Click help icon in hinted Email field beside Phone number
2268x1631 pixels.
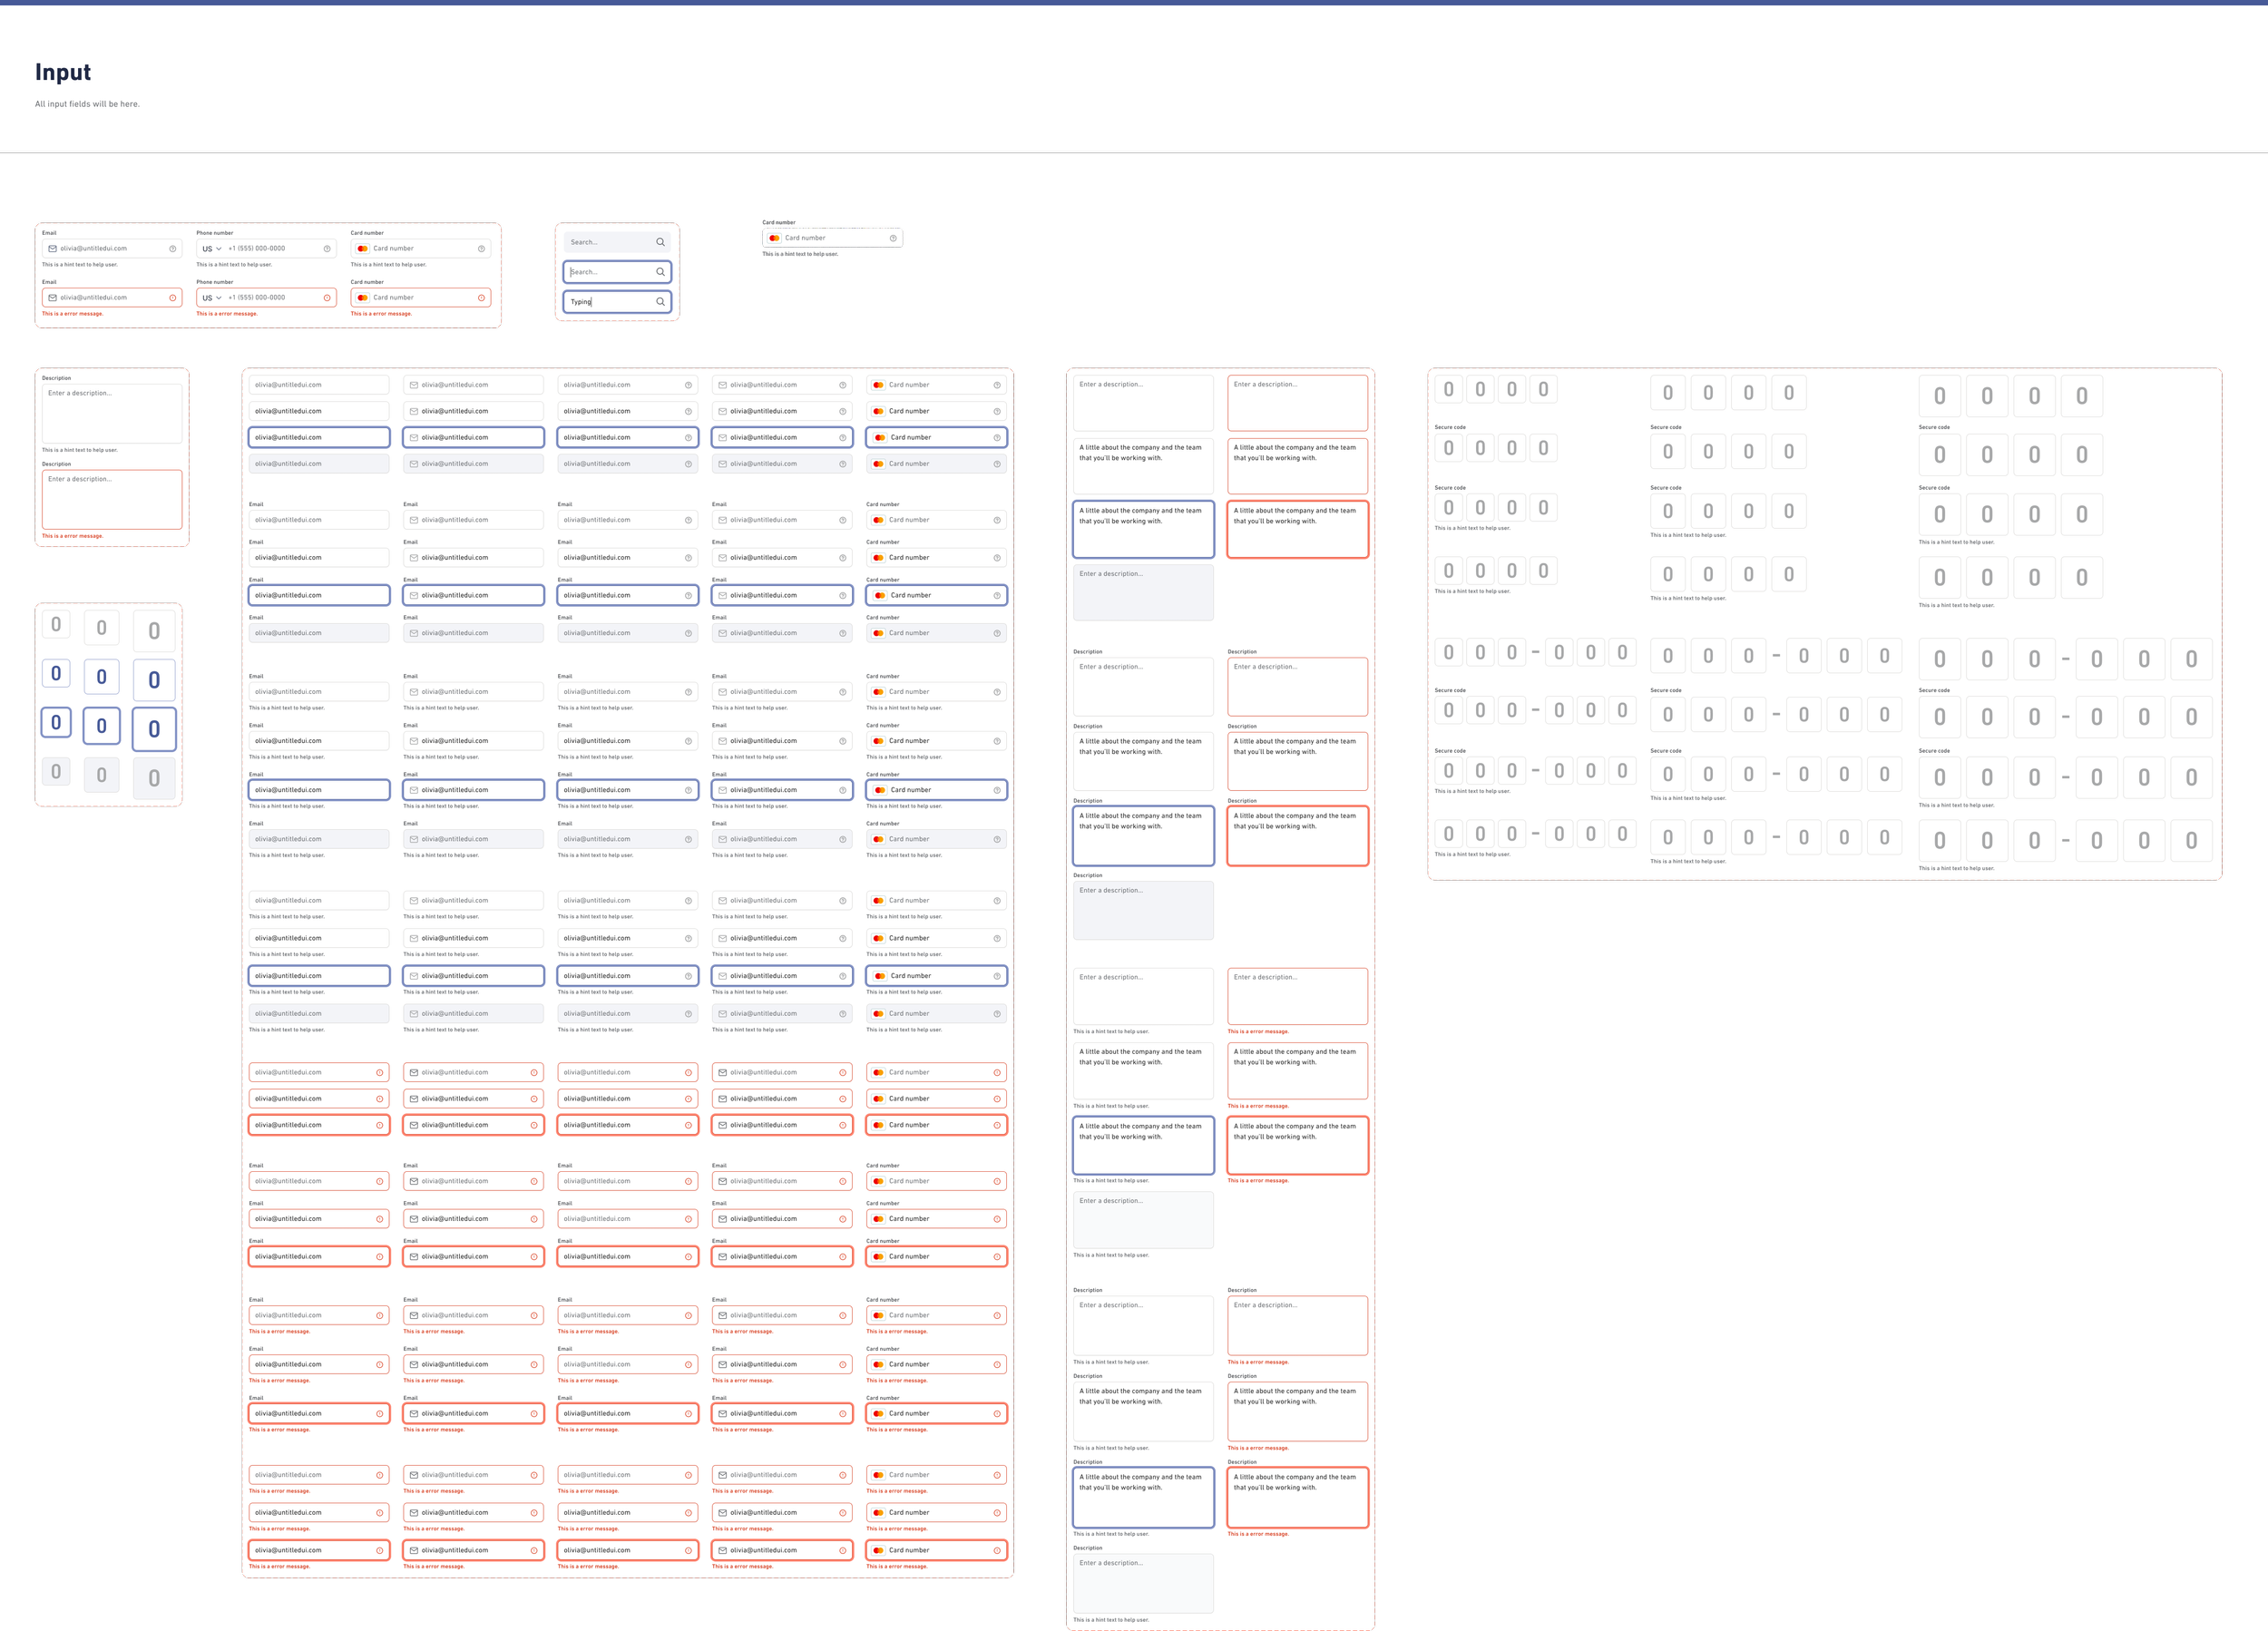tap(172, 249)
